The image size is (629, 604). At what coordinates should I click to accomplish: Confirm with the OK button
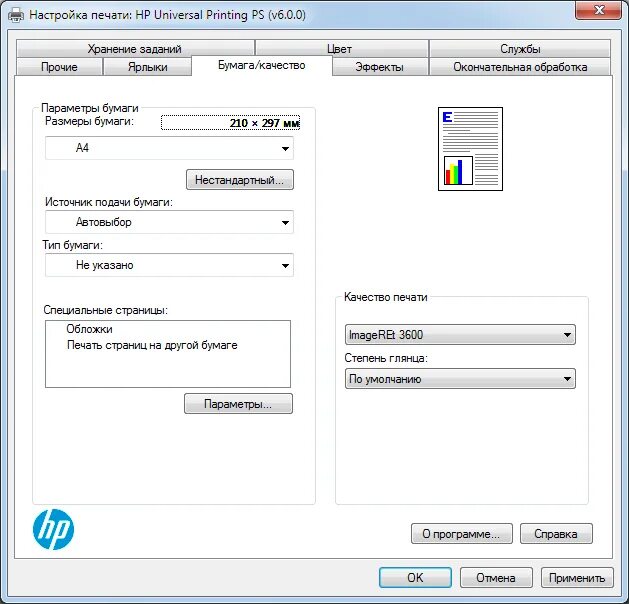415,578
